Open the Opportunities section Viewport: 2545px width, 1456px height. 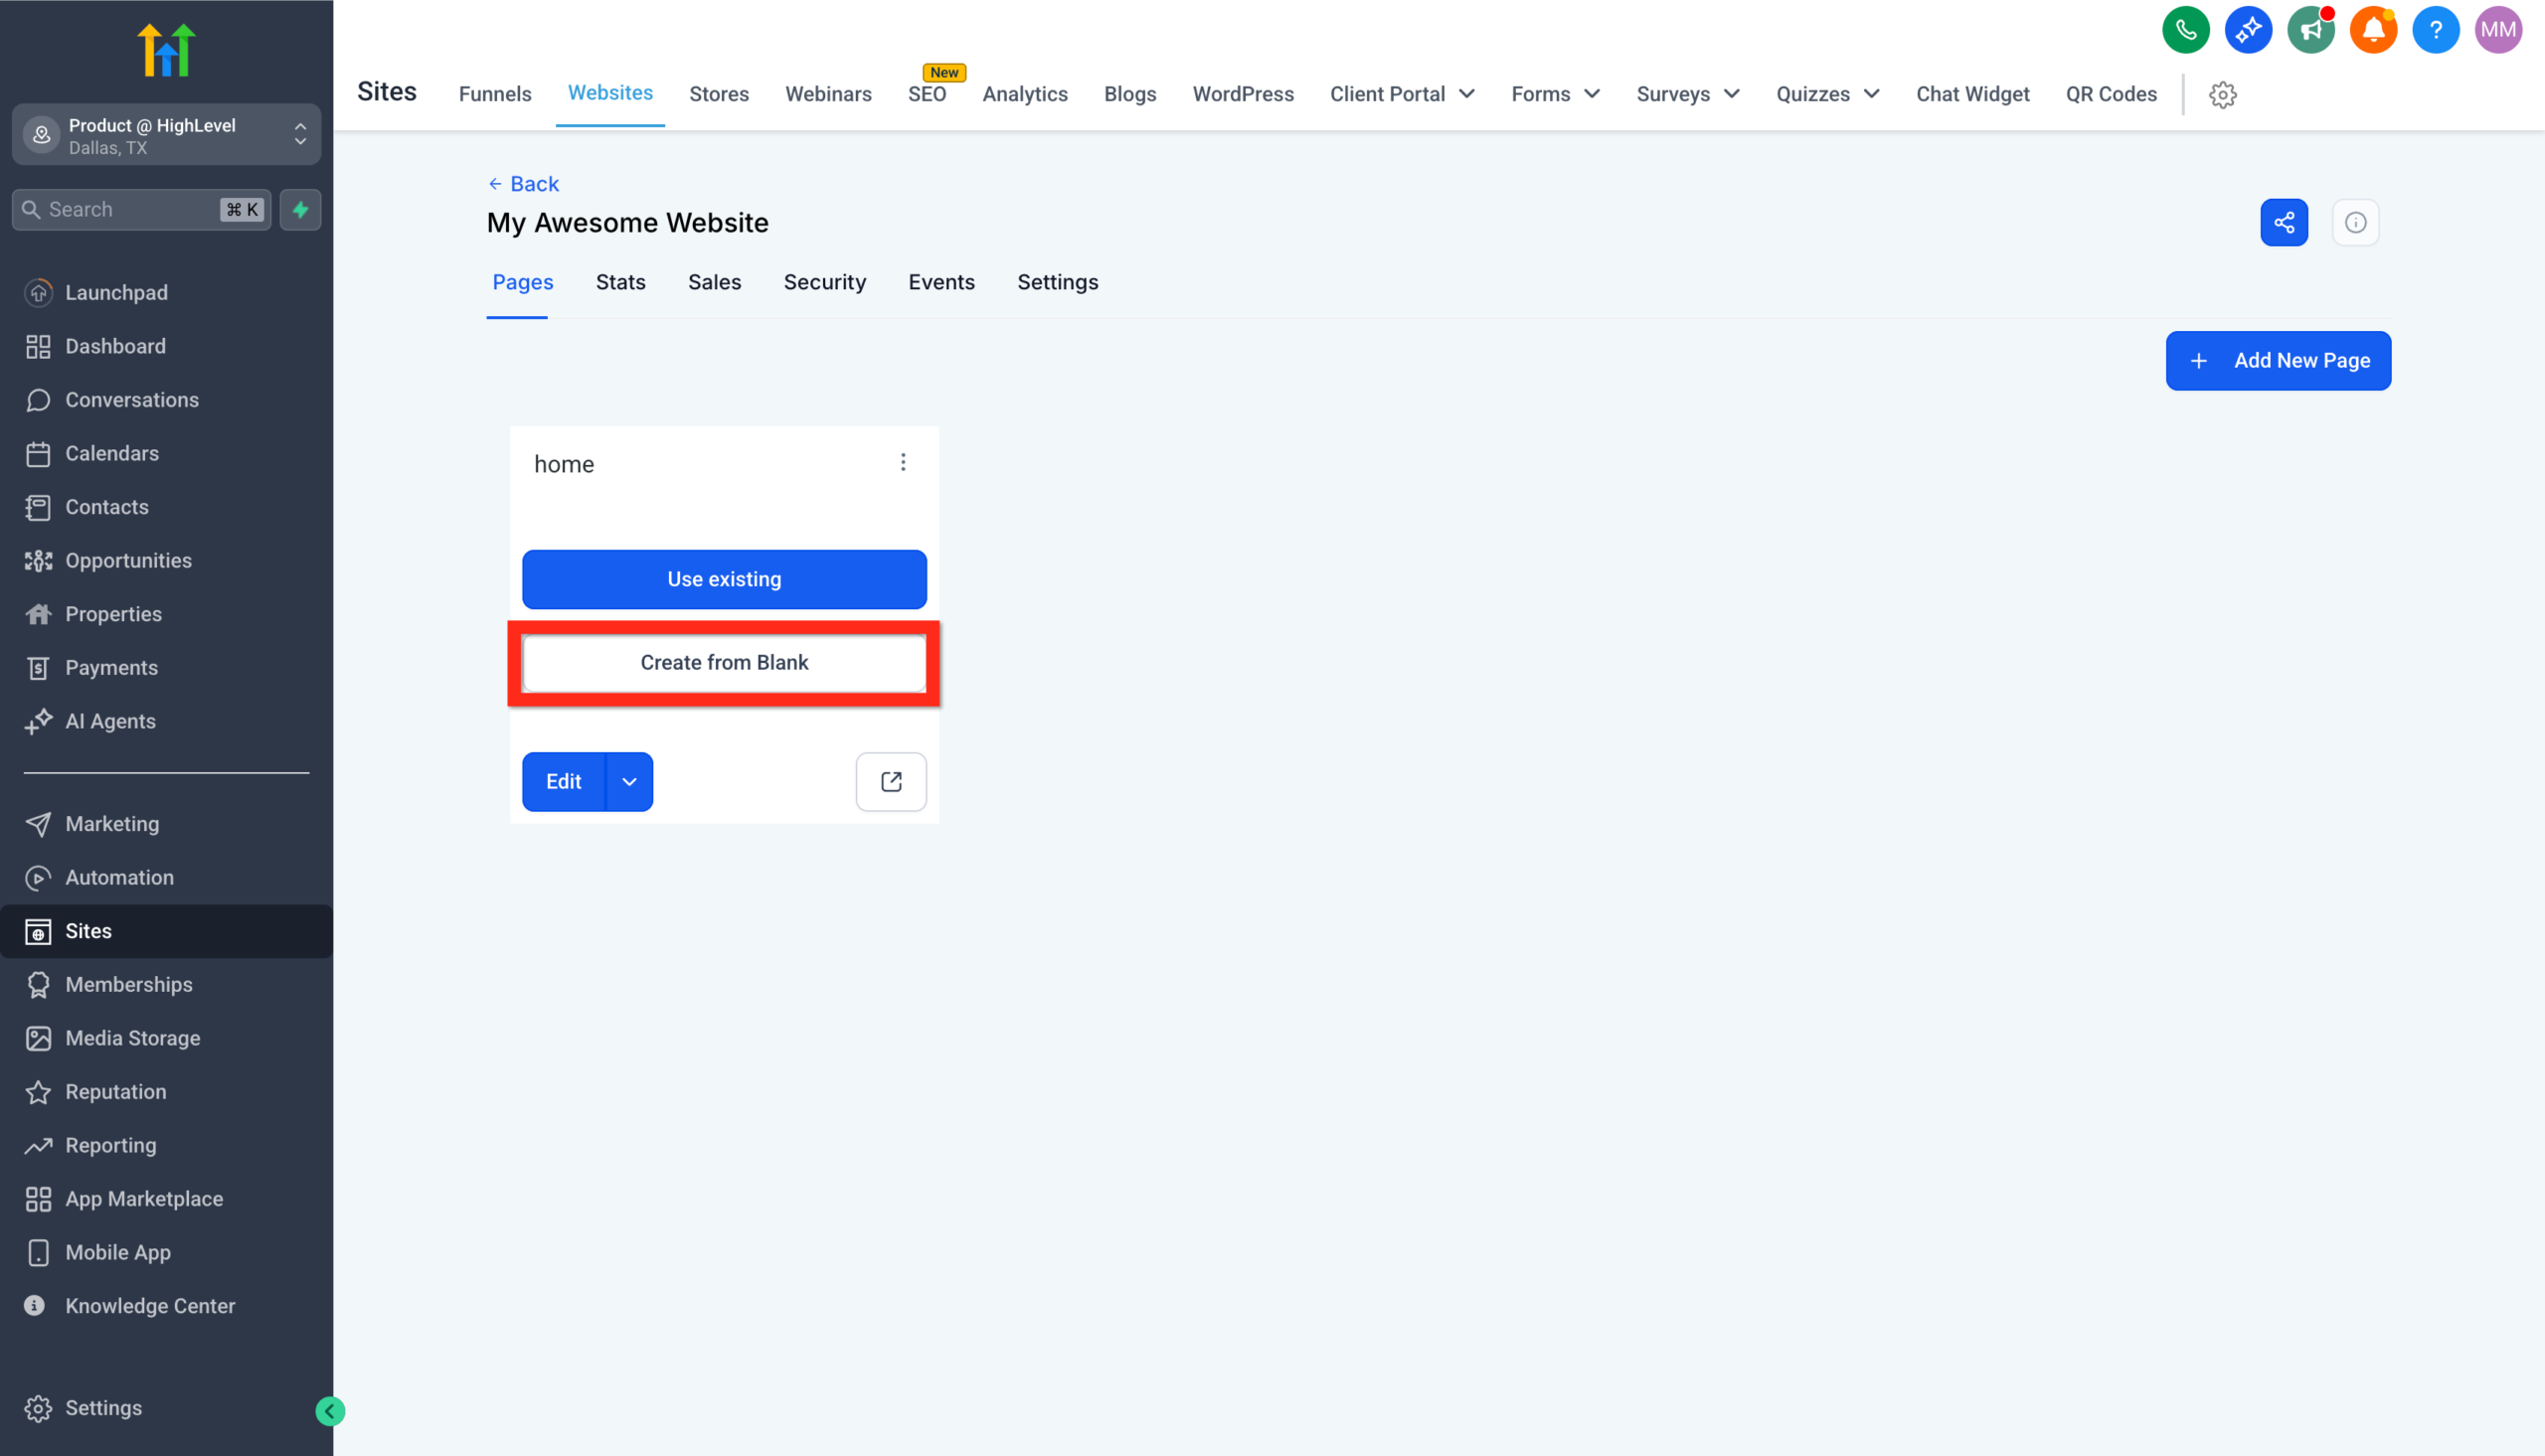pos(128,560)
